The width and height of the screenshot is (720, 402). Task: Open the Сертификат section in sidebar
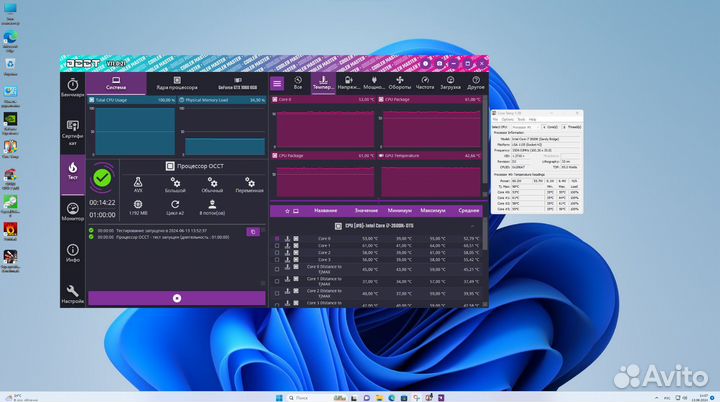tap(73, 133)
